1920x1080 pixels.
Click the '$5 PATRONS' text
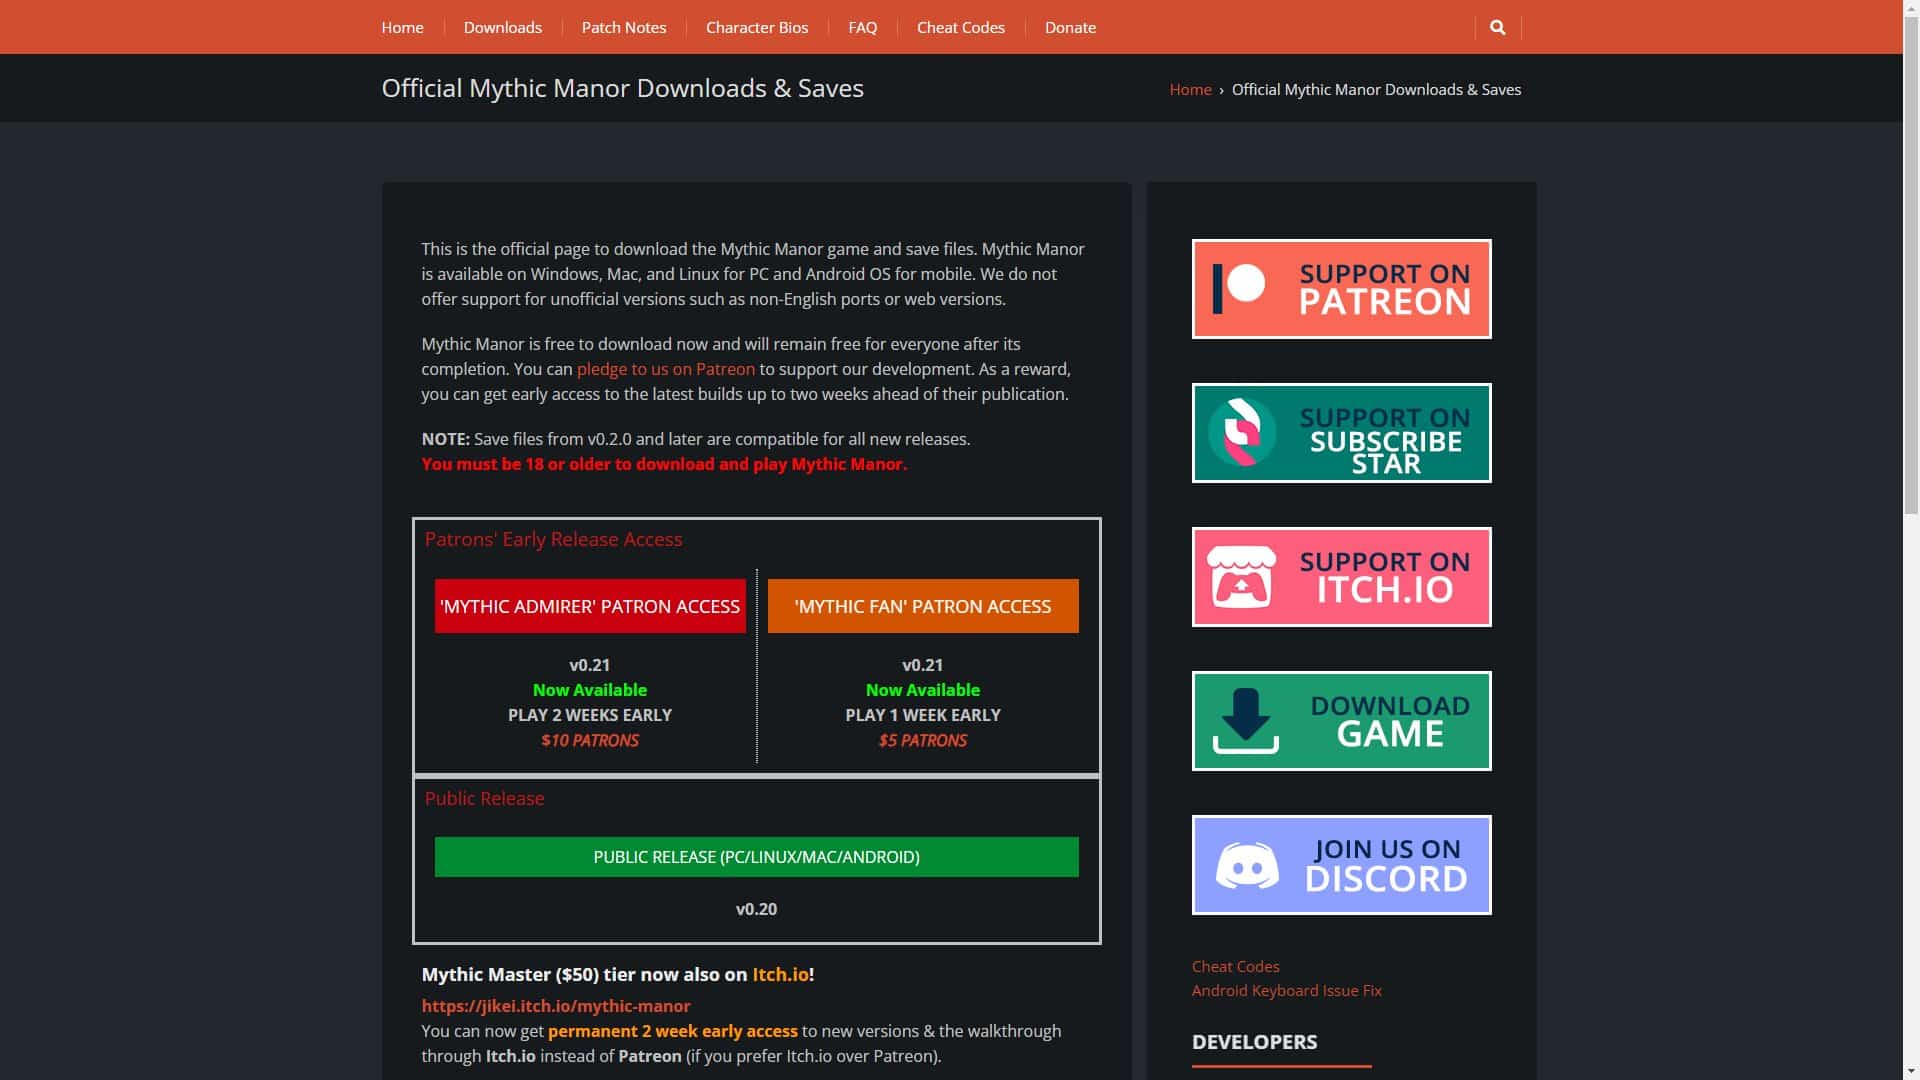tap(923, 740)
